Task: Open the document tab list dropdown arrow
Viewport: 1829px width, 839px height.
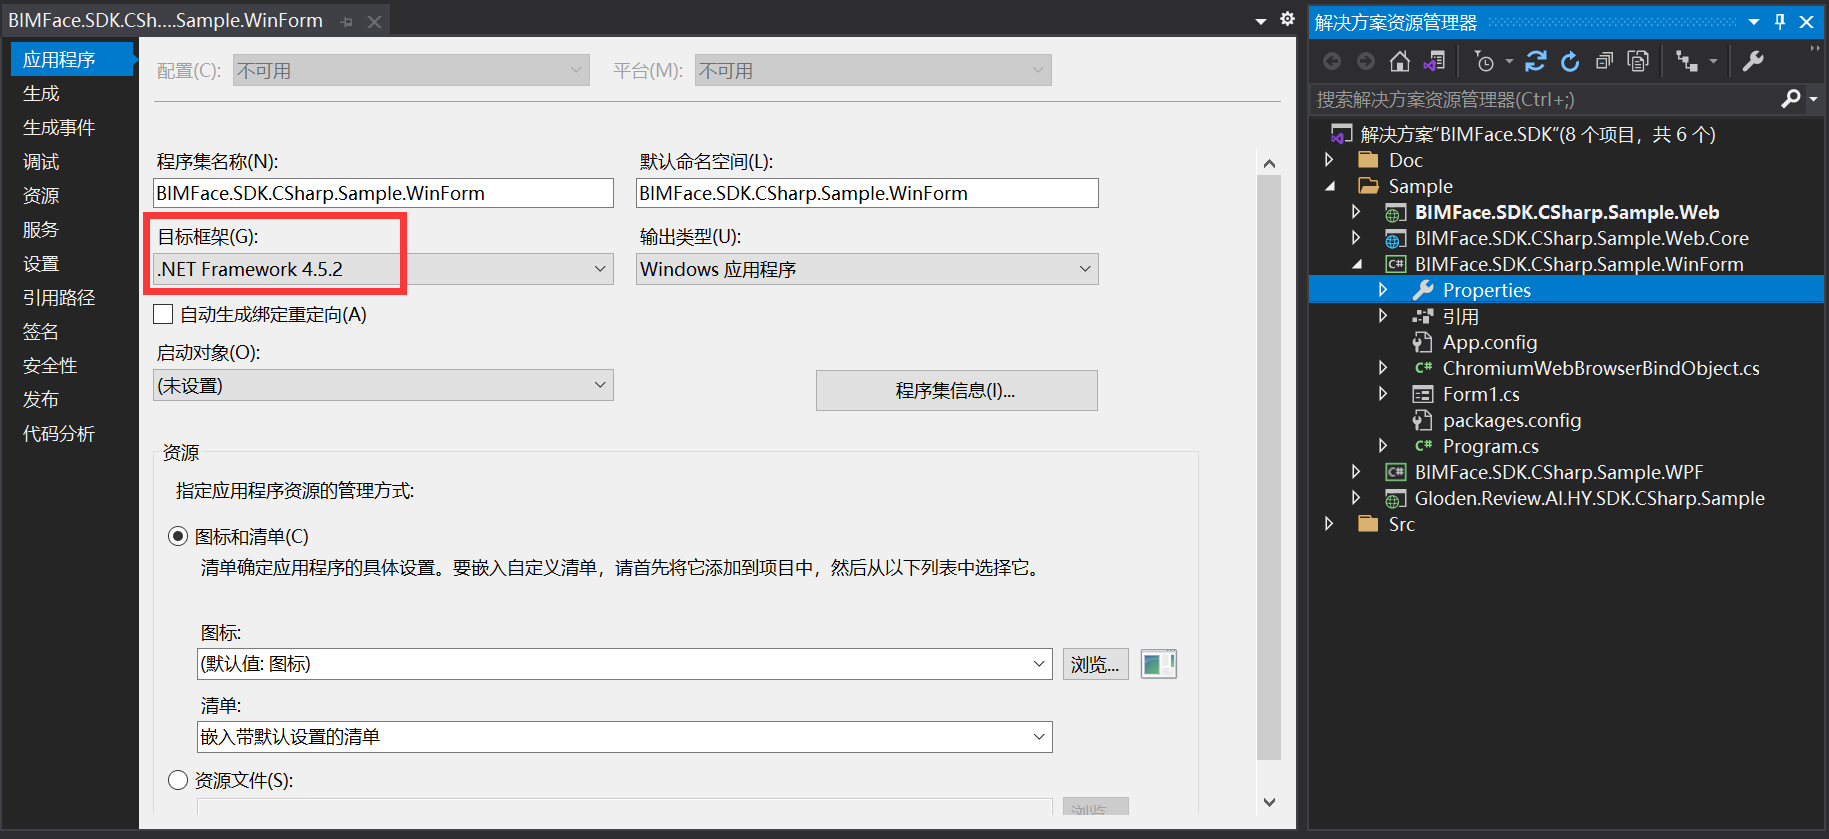Action: coord(1260,21)
